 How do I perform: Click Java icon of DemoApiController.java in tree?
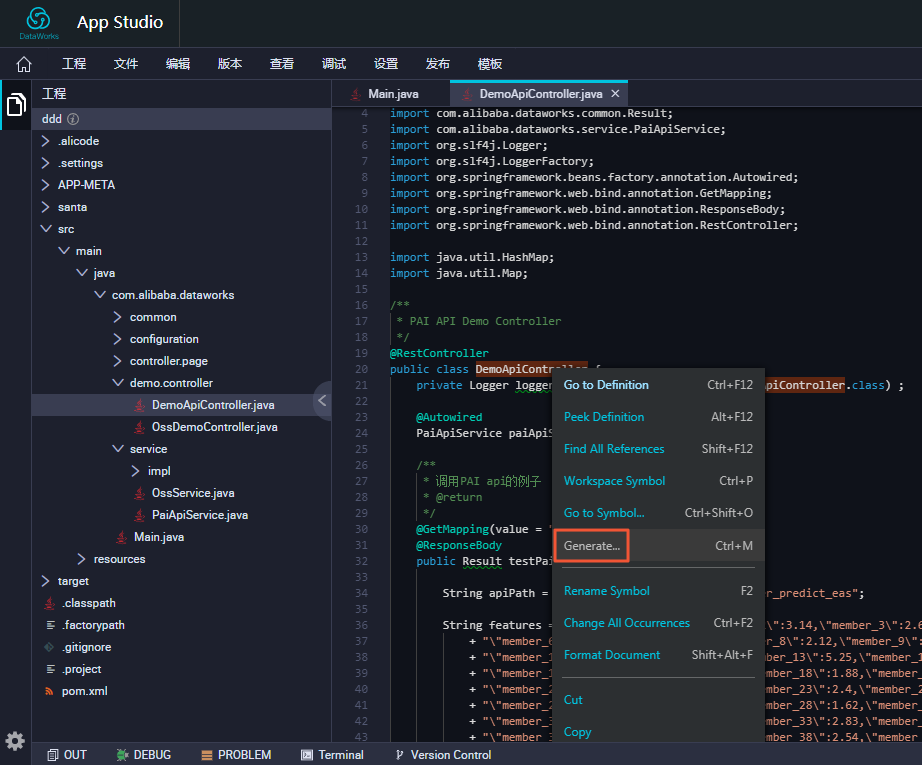(x=139, y=405)
